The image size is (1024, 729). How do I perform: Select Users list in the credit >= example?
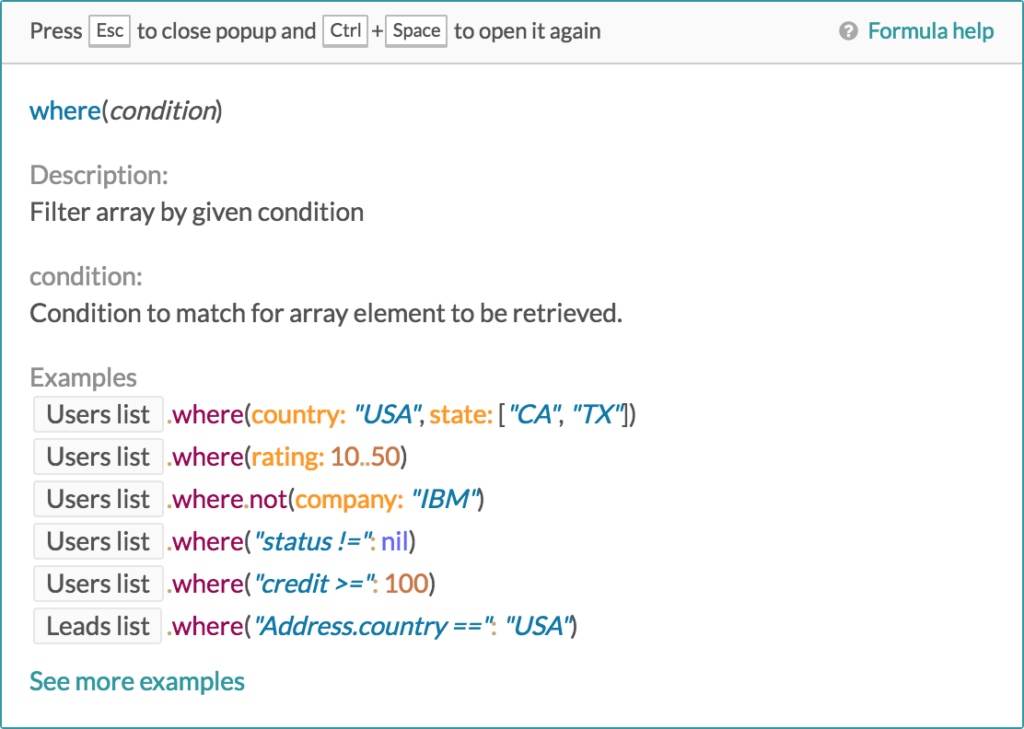98,583
